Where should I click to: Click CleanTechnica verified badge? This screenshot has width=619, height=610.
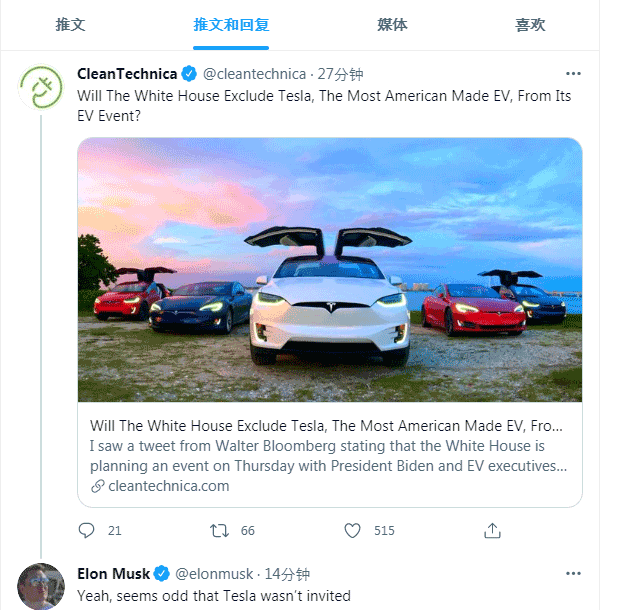click(x=188, y=74)
